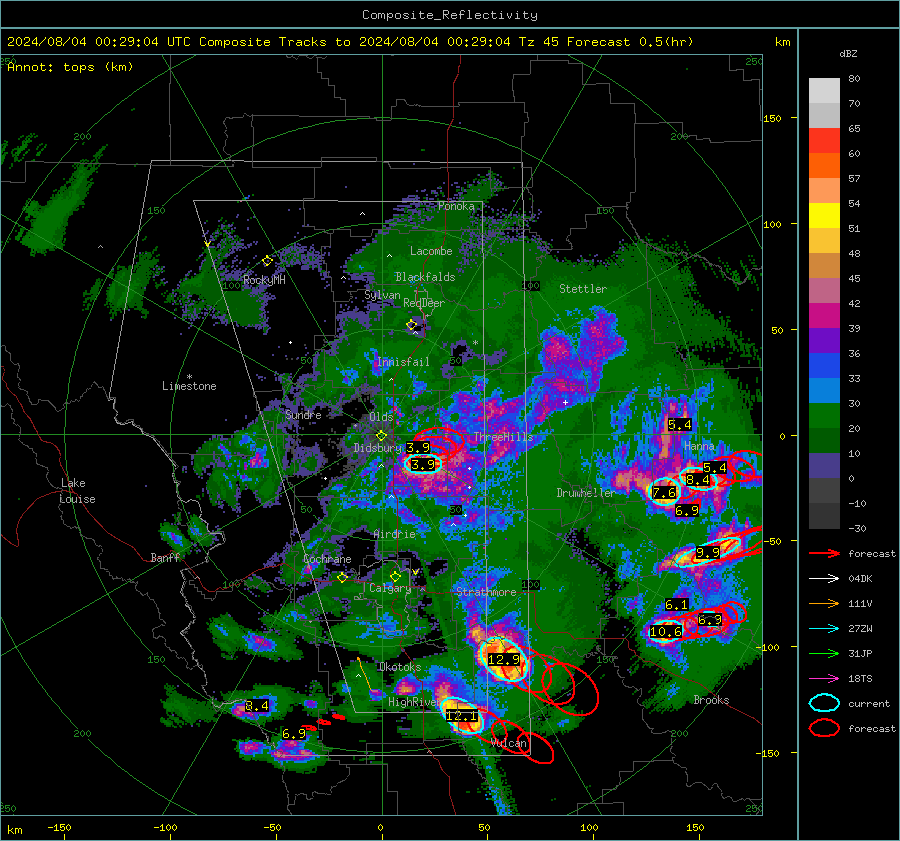Click the Calgary city label
This screenshot has width=900, height=841.
390,588
